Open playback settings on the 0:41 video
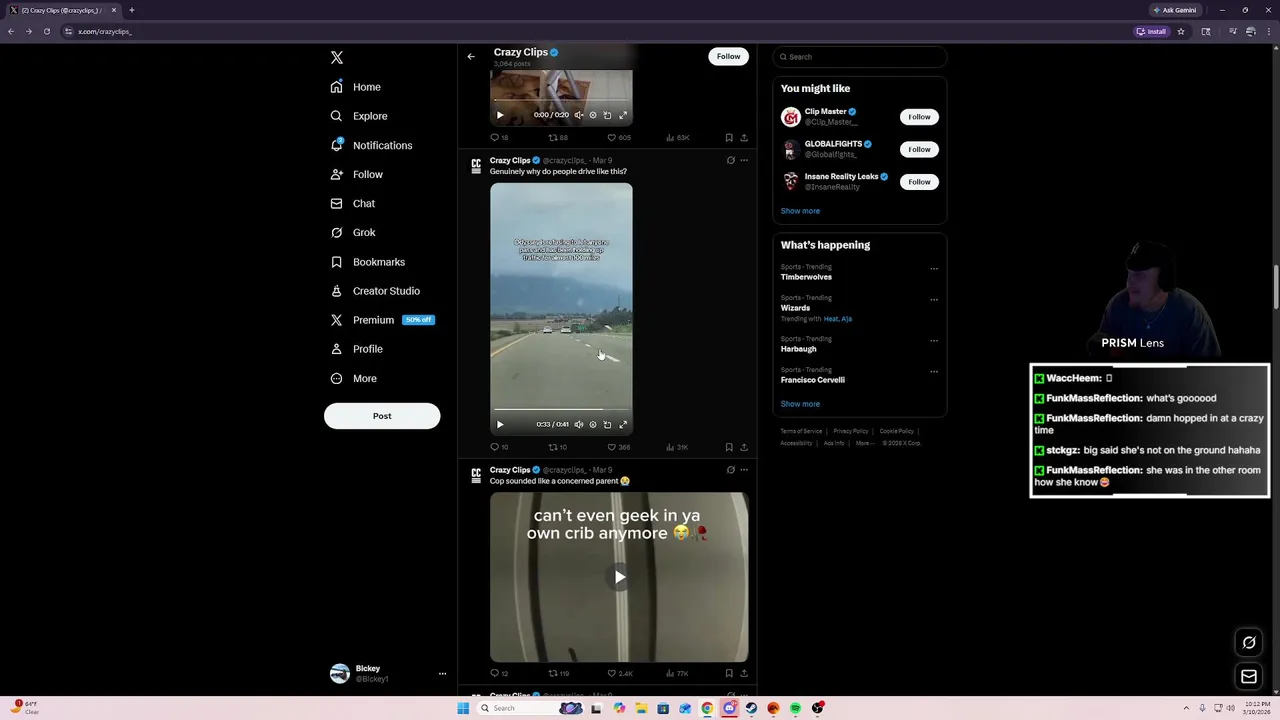Screen dimensions: 1280x720 pos(593,424)
